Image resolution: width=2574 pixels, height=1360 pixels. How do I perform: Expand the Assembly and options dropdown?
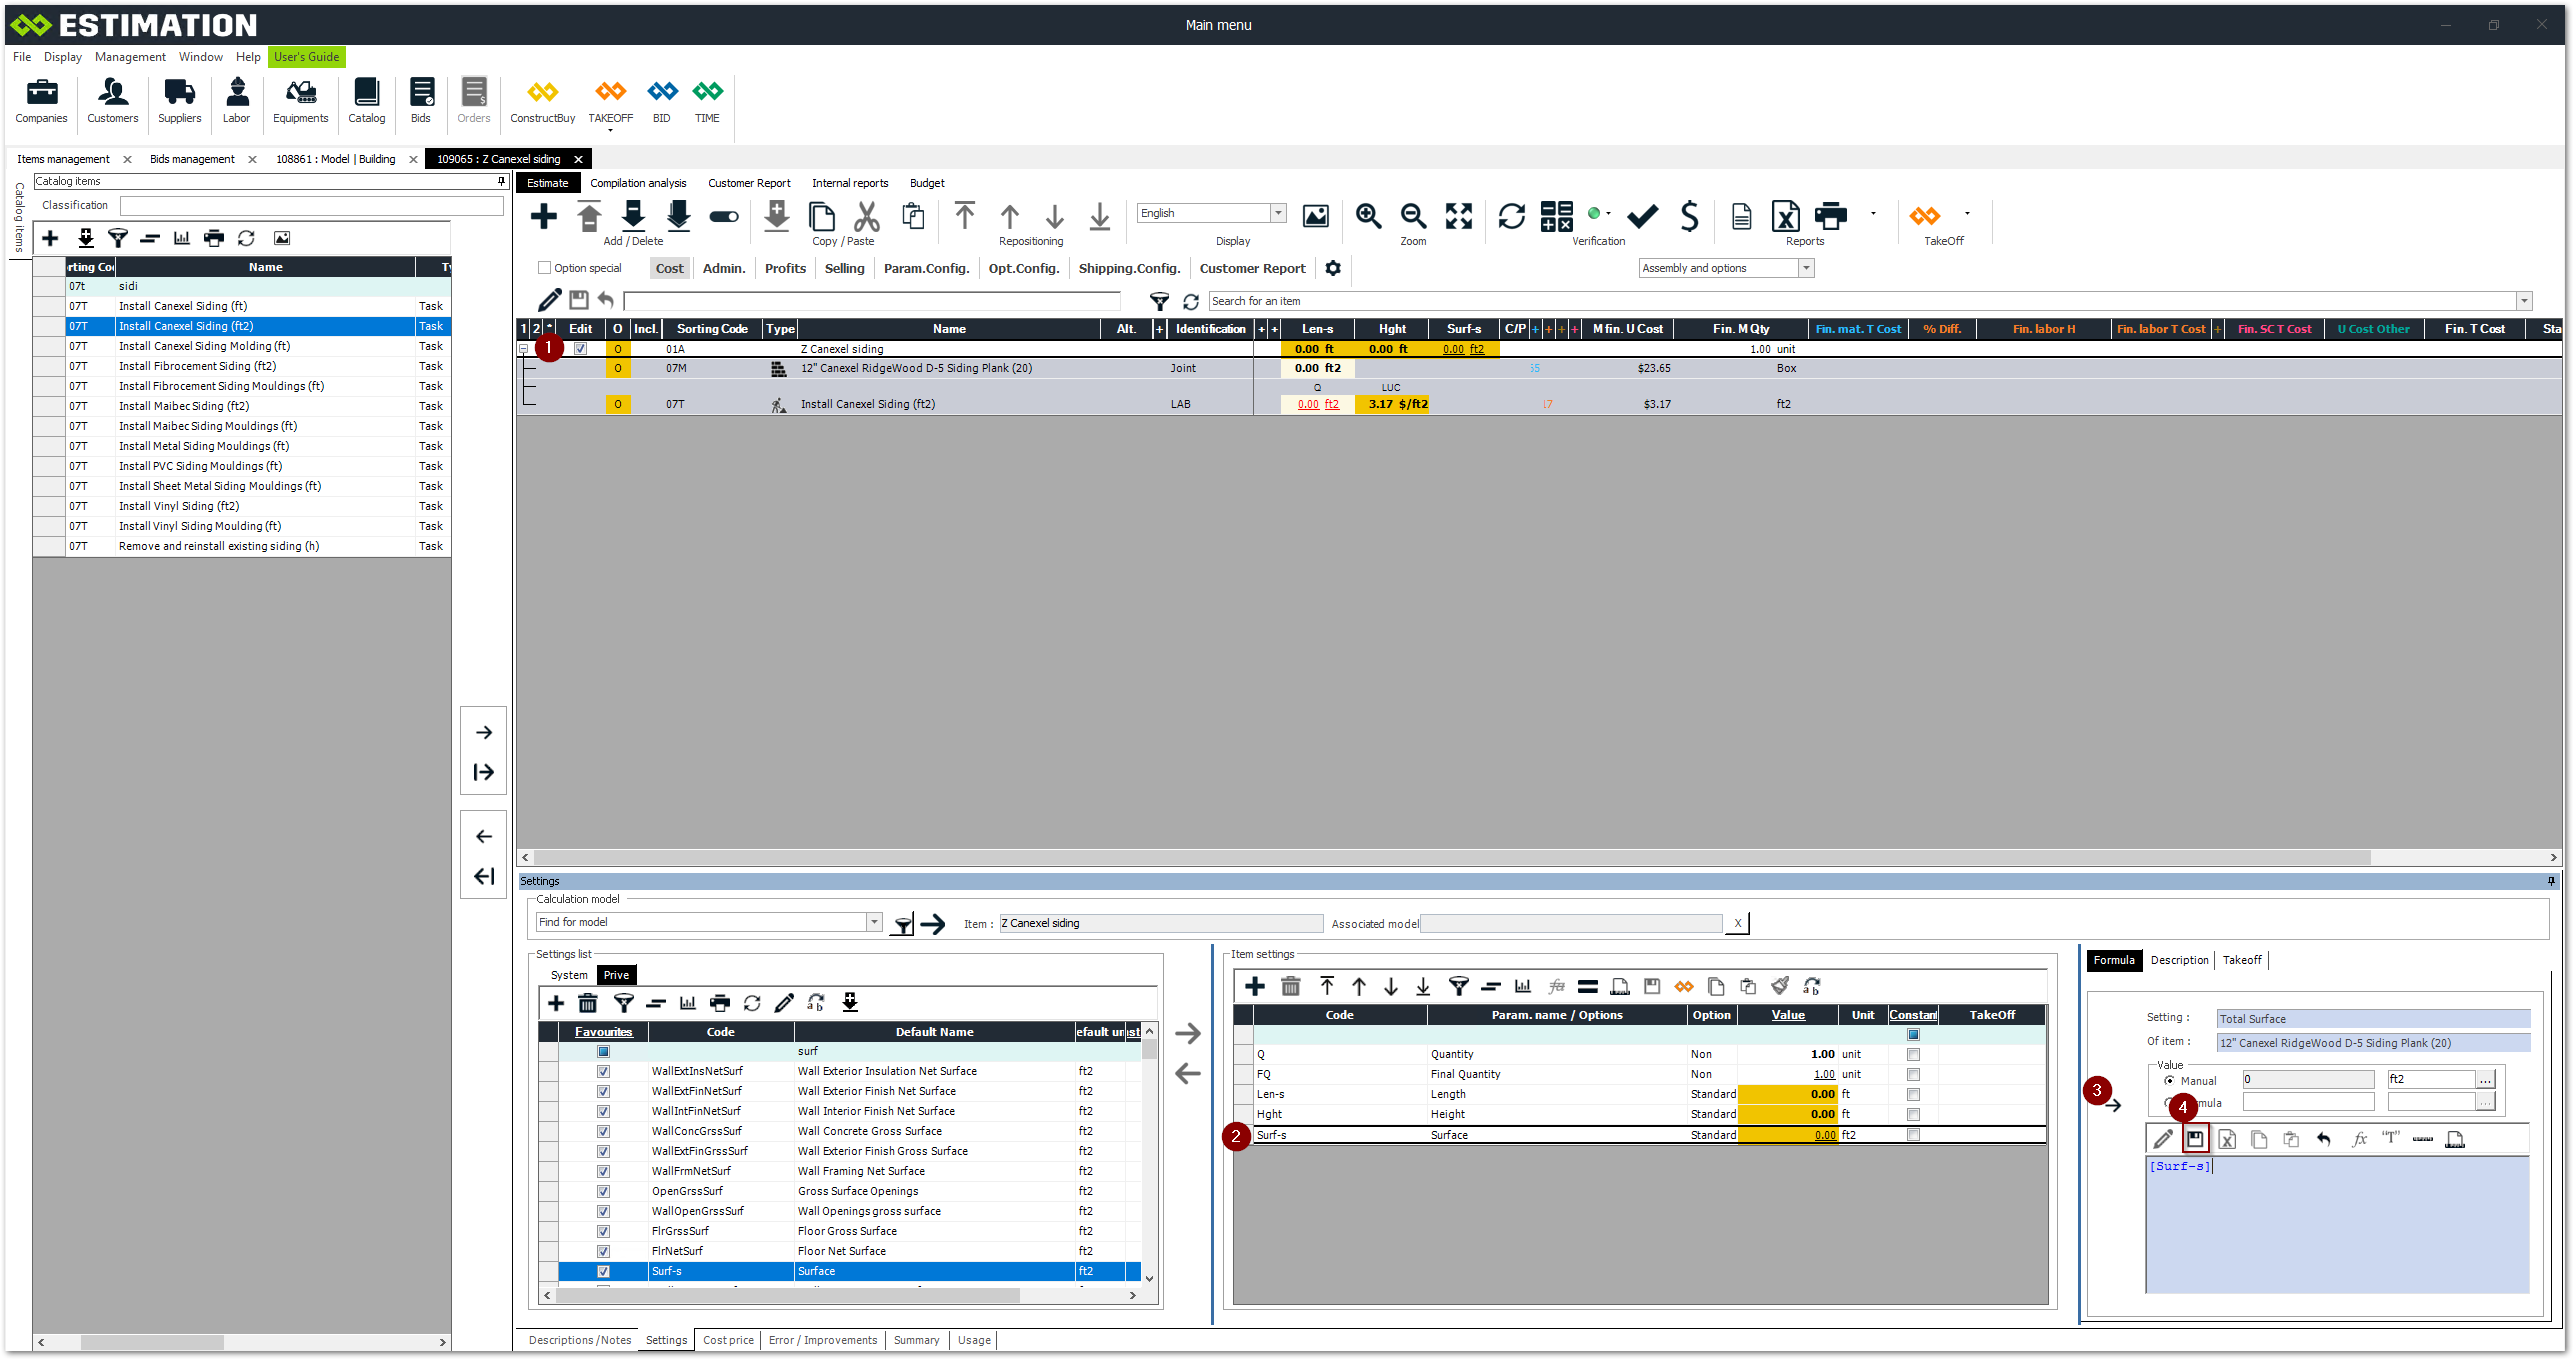[1806, 268]
